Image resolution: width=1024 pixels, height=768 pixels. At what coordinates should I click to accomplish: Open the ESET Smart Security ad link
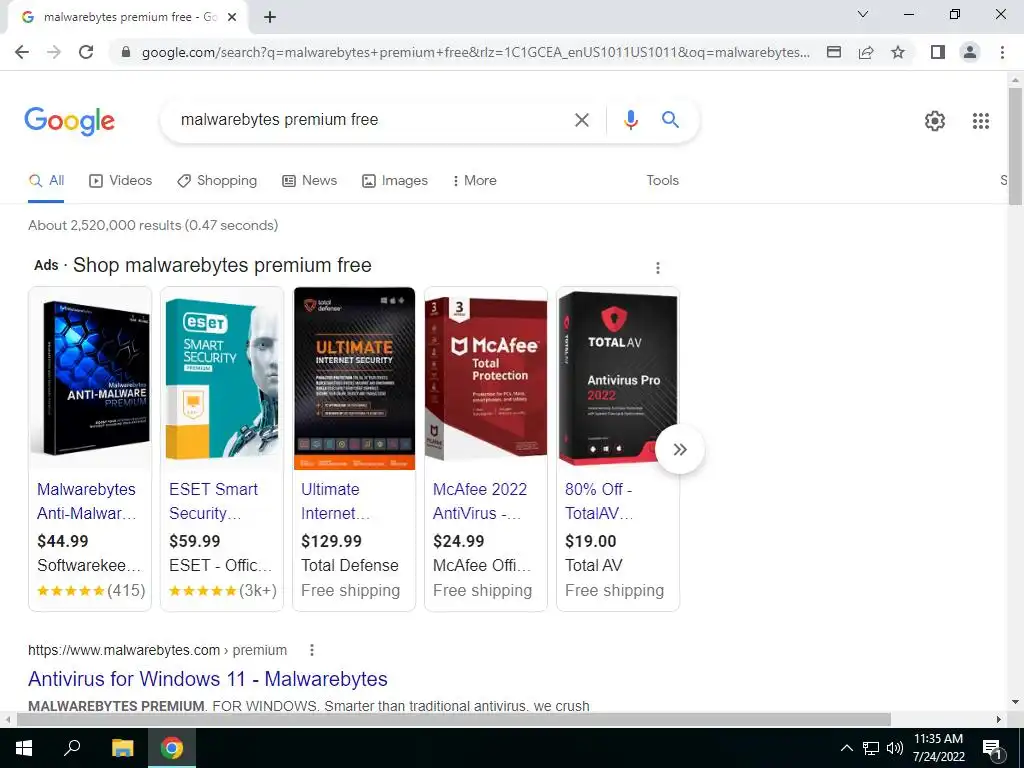click(x=214, y=502)
